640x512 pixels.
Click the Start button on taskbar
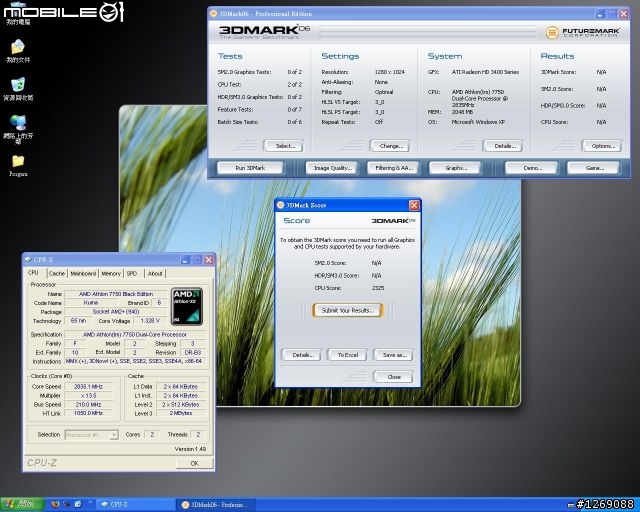tap(22, 504)
